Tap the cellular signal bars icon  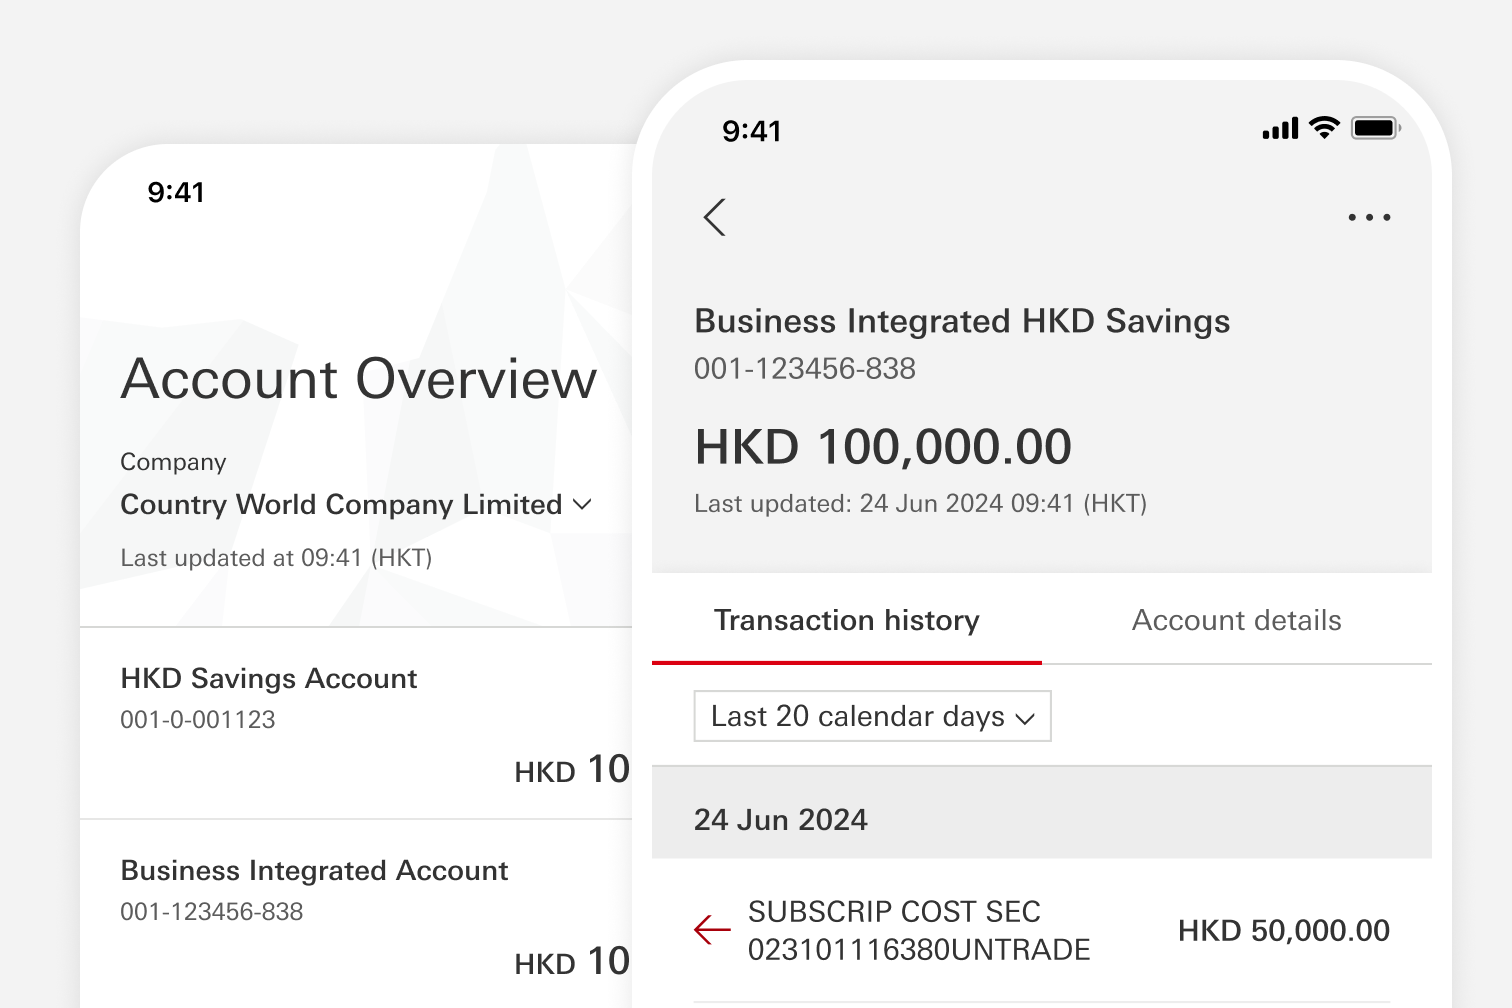pos(1280,128)
